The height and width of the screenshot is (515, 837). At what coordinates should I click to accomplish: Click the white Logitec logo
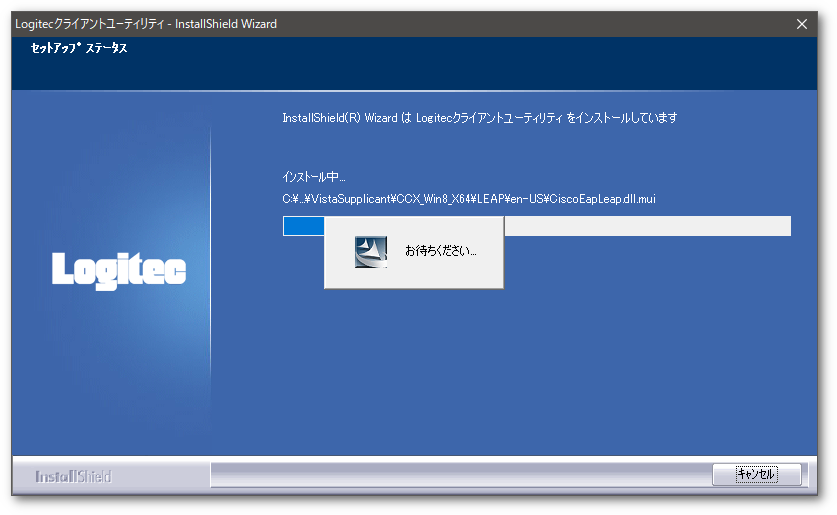(x=118, y=269)
